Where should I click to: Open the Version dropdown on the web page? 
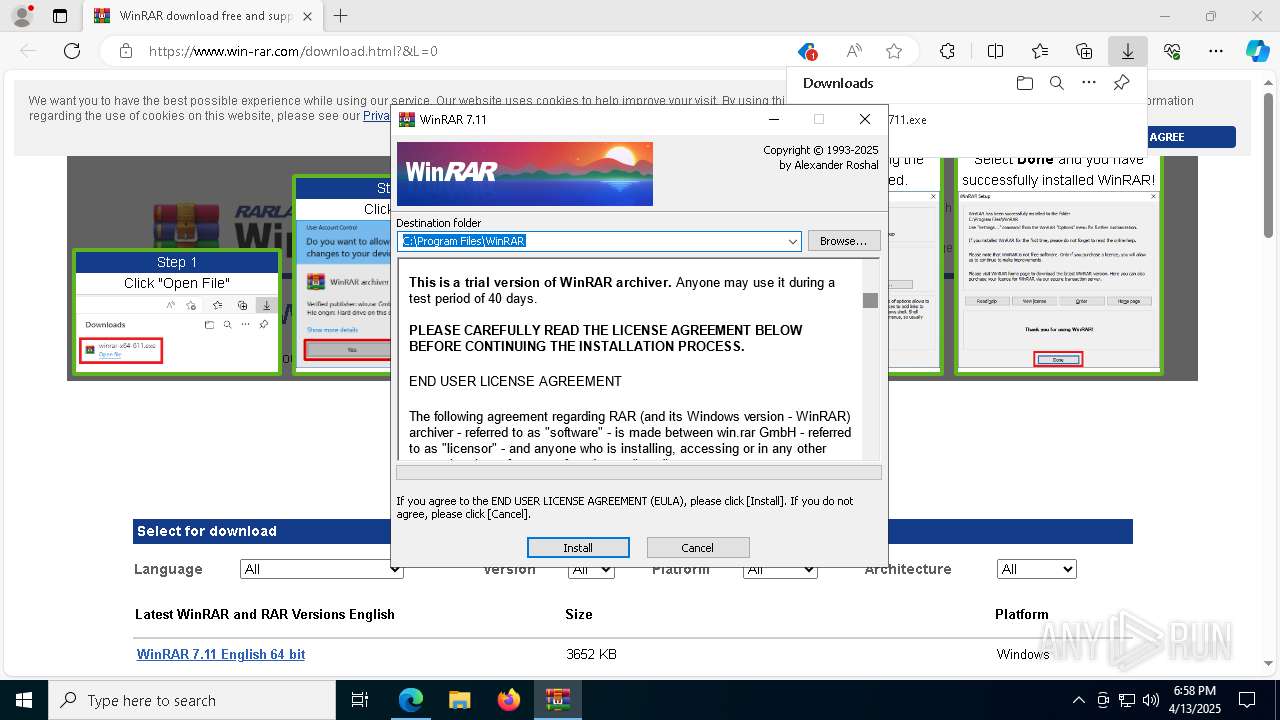[591, 569]
